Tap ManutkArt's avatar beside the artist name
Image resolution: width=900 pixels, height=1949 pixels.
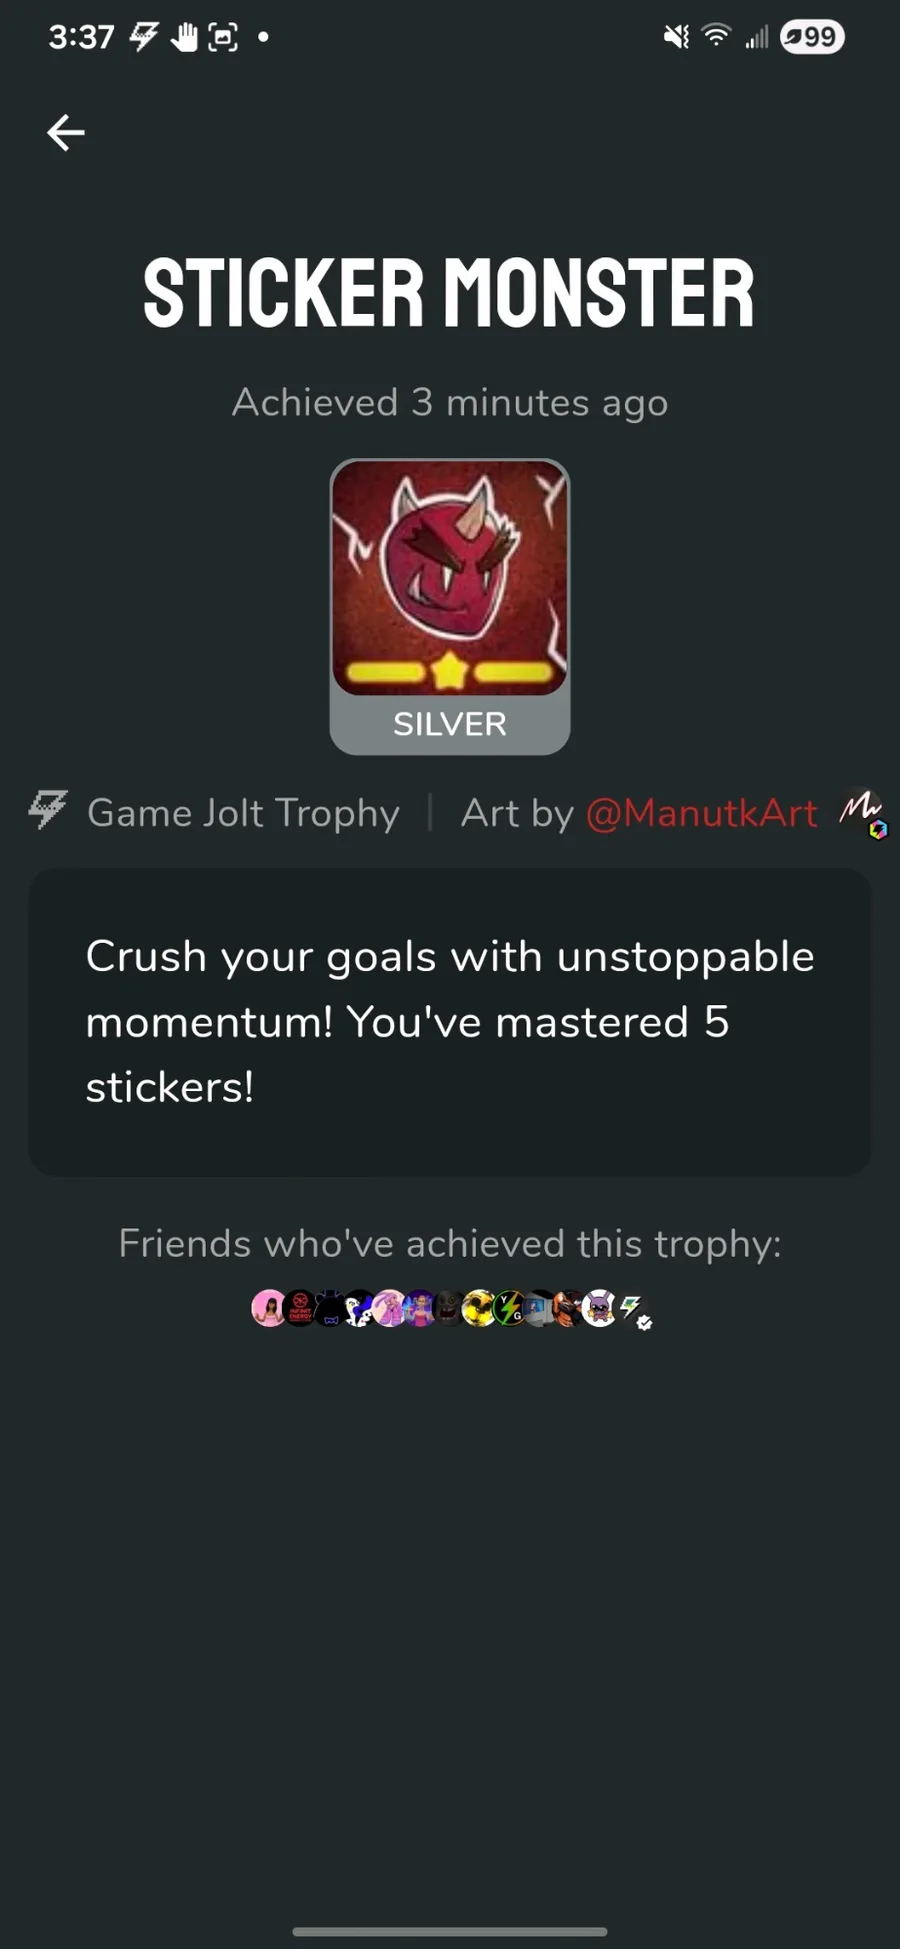point(862,813)
